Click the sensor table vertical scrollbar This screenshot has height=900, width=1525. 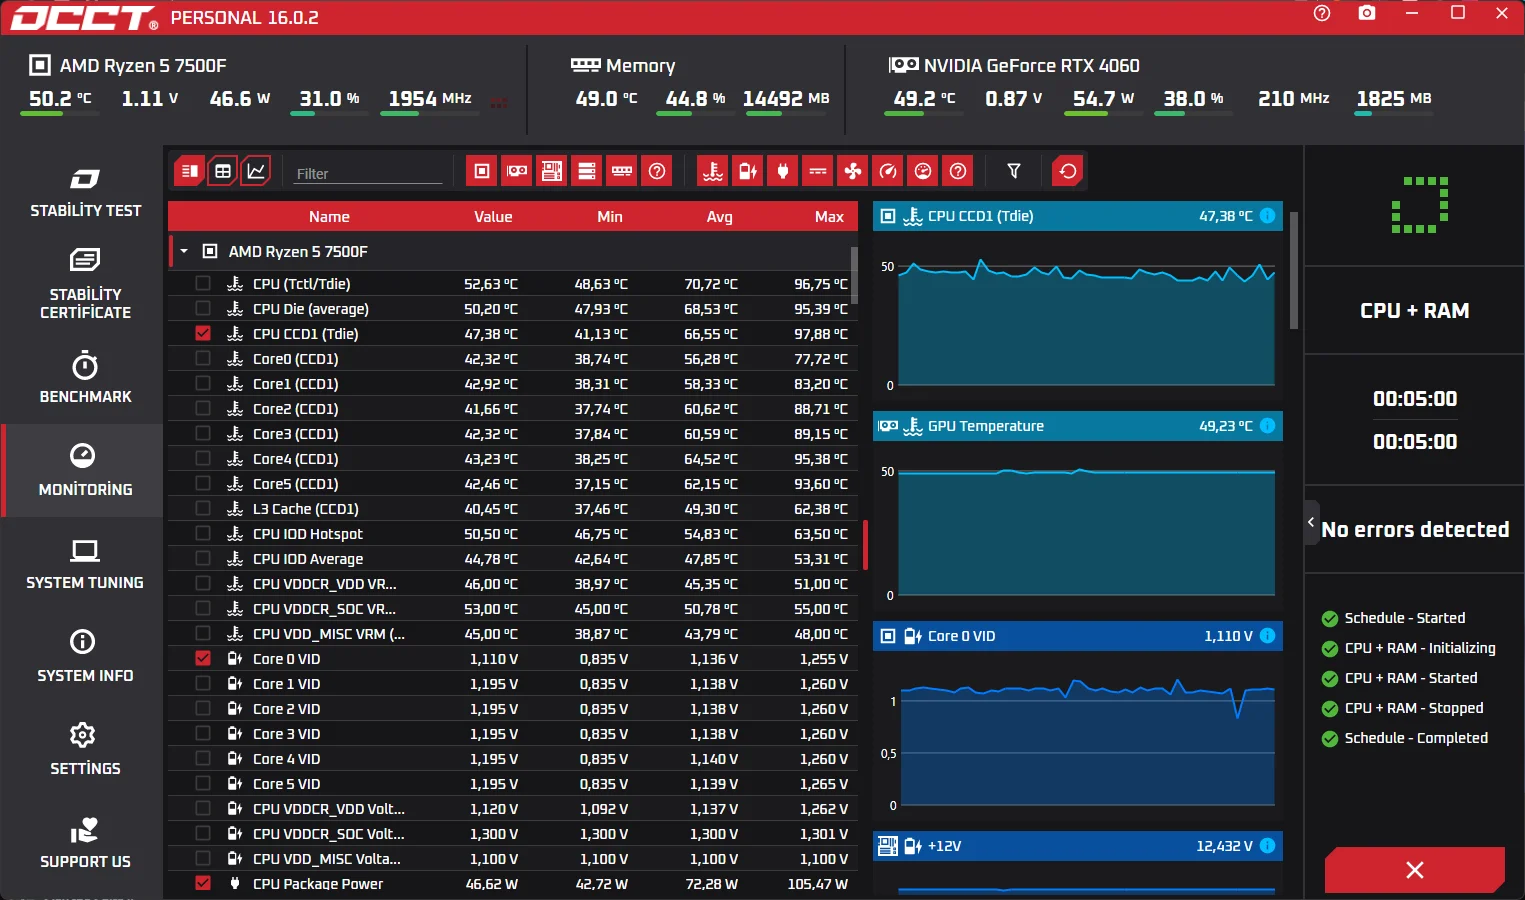point(853,275)
